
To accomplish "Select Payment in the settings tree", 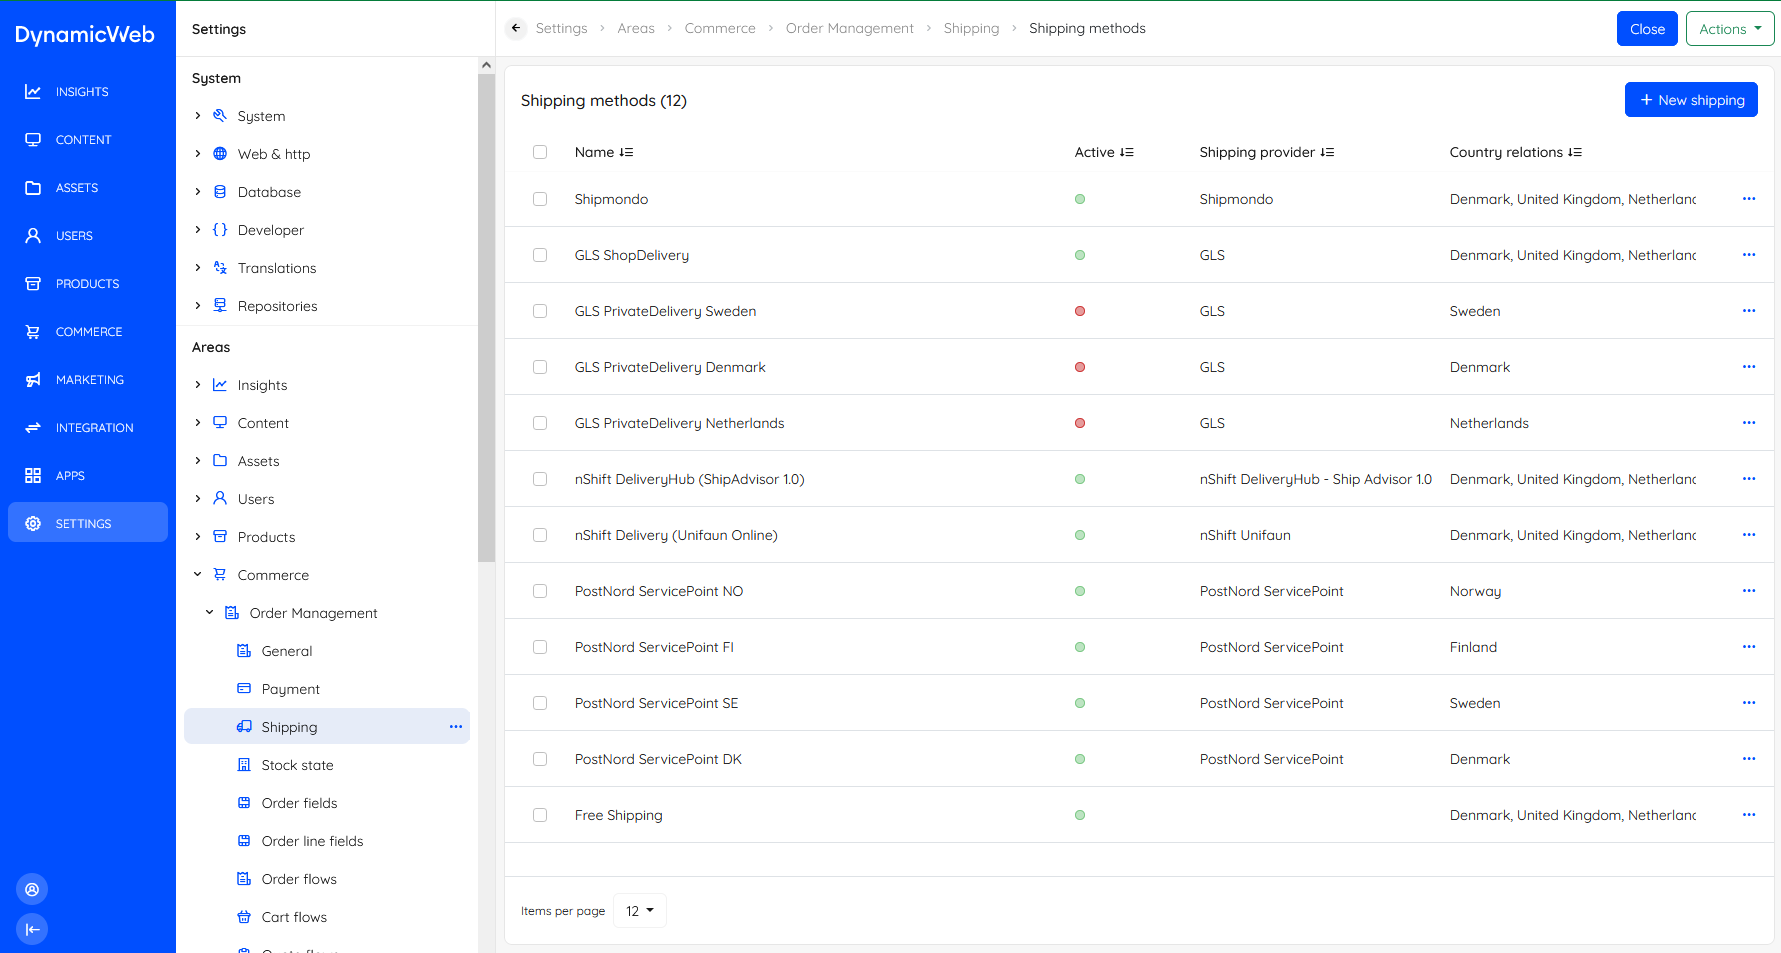I will click(291, 689).
